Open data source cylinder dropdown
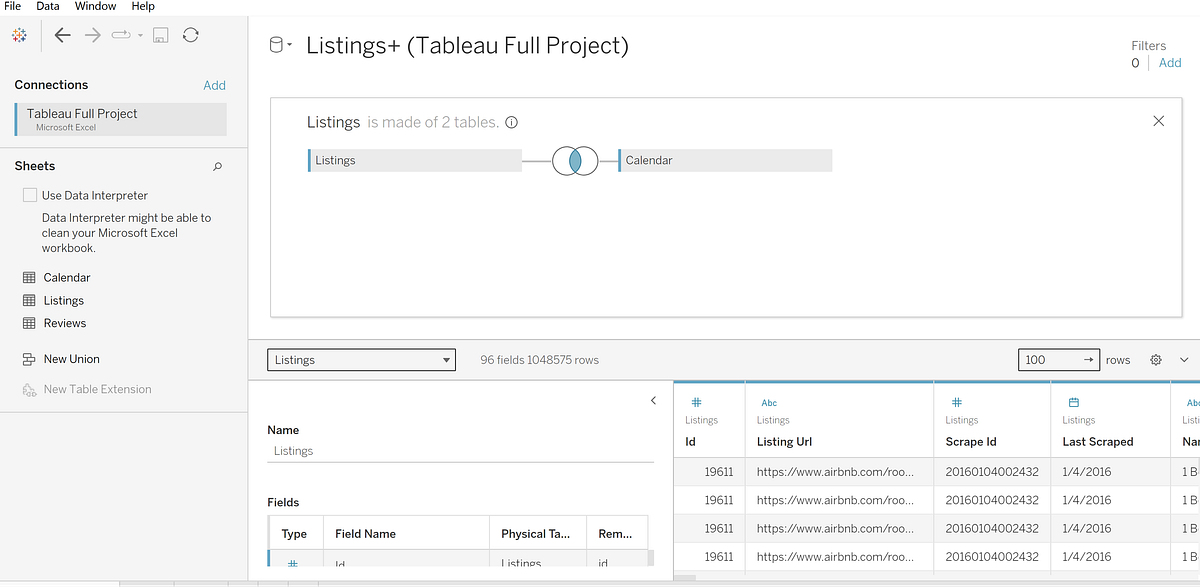This screenshot has width=1200, height=587. point(281,45)
